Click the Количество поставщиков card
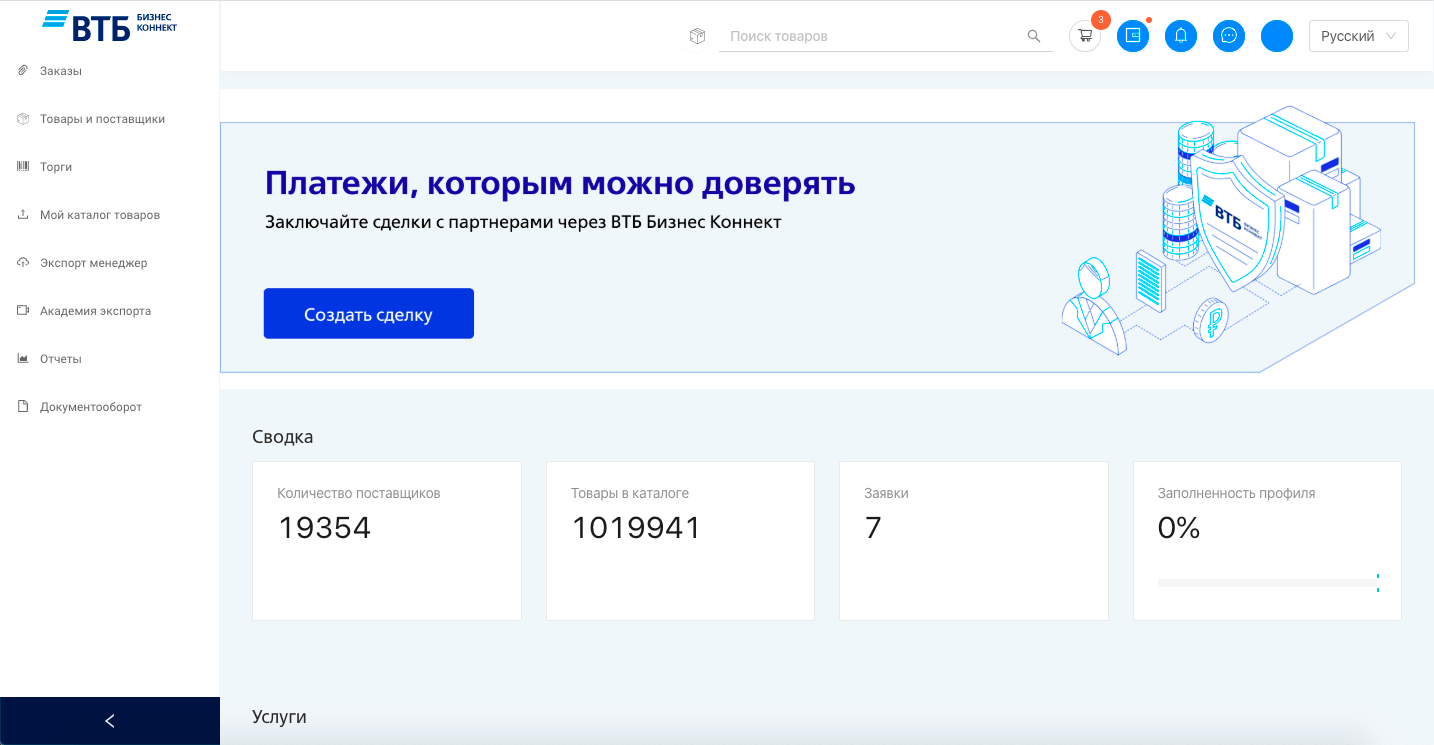The height and width of the screenshot is (745, 1434). pos(387,541)
